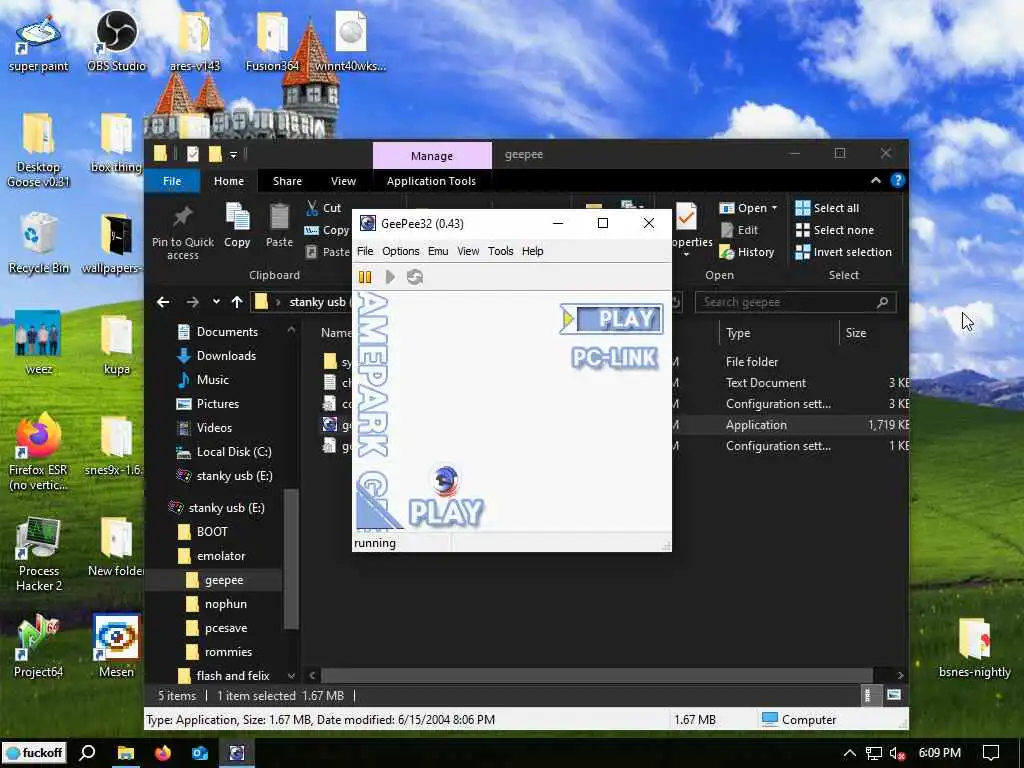Select Documents in the navigation pane
This screenshot has width=1024, height=768.
coord(227,332)
